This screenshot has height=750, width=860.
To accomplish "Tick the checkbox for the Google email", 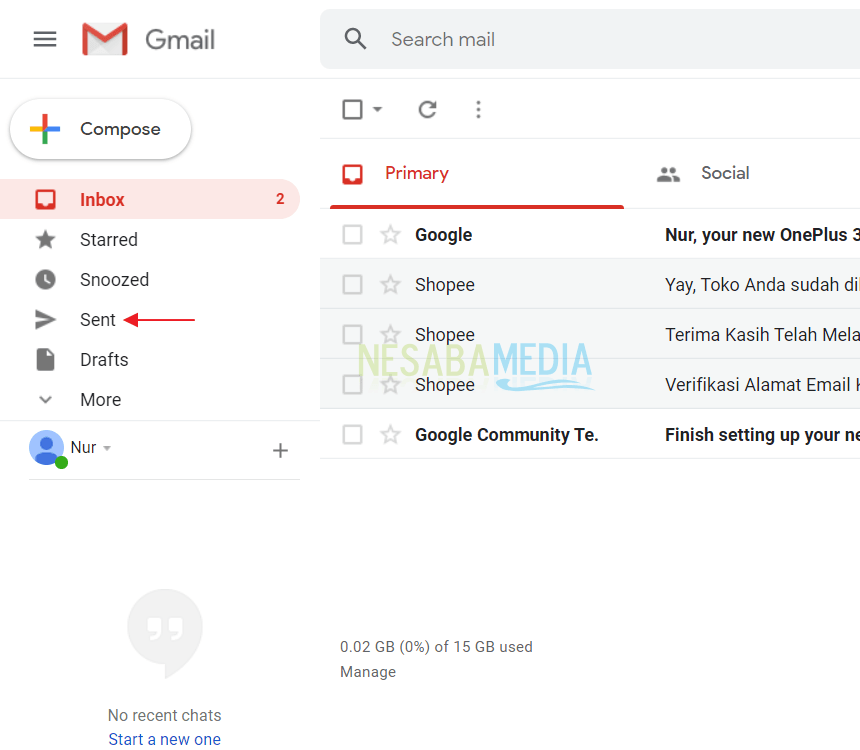I will click(x=352, y=235).
